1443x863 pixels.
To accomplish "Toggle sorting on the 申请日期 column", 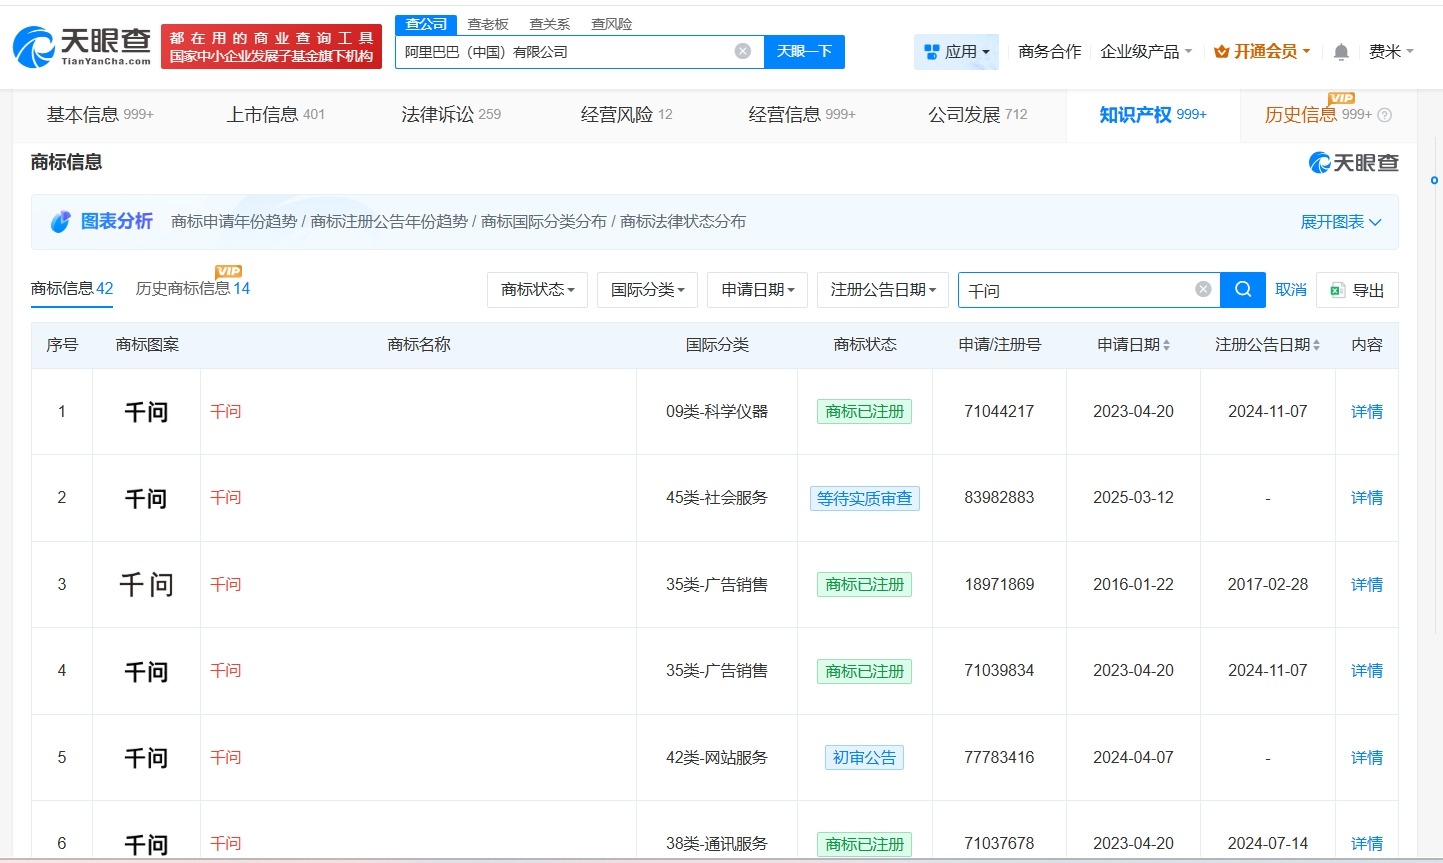I will [1164, 344].
